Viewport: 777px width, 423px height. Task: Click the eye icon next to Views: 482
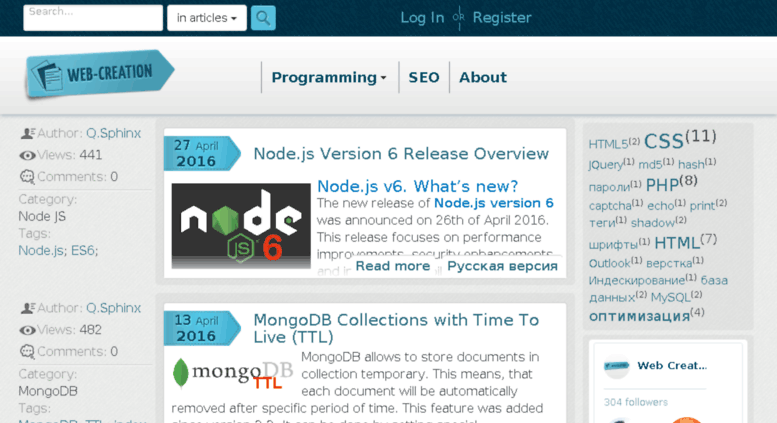27,330
